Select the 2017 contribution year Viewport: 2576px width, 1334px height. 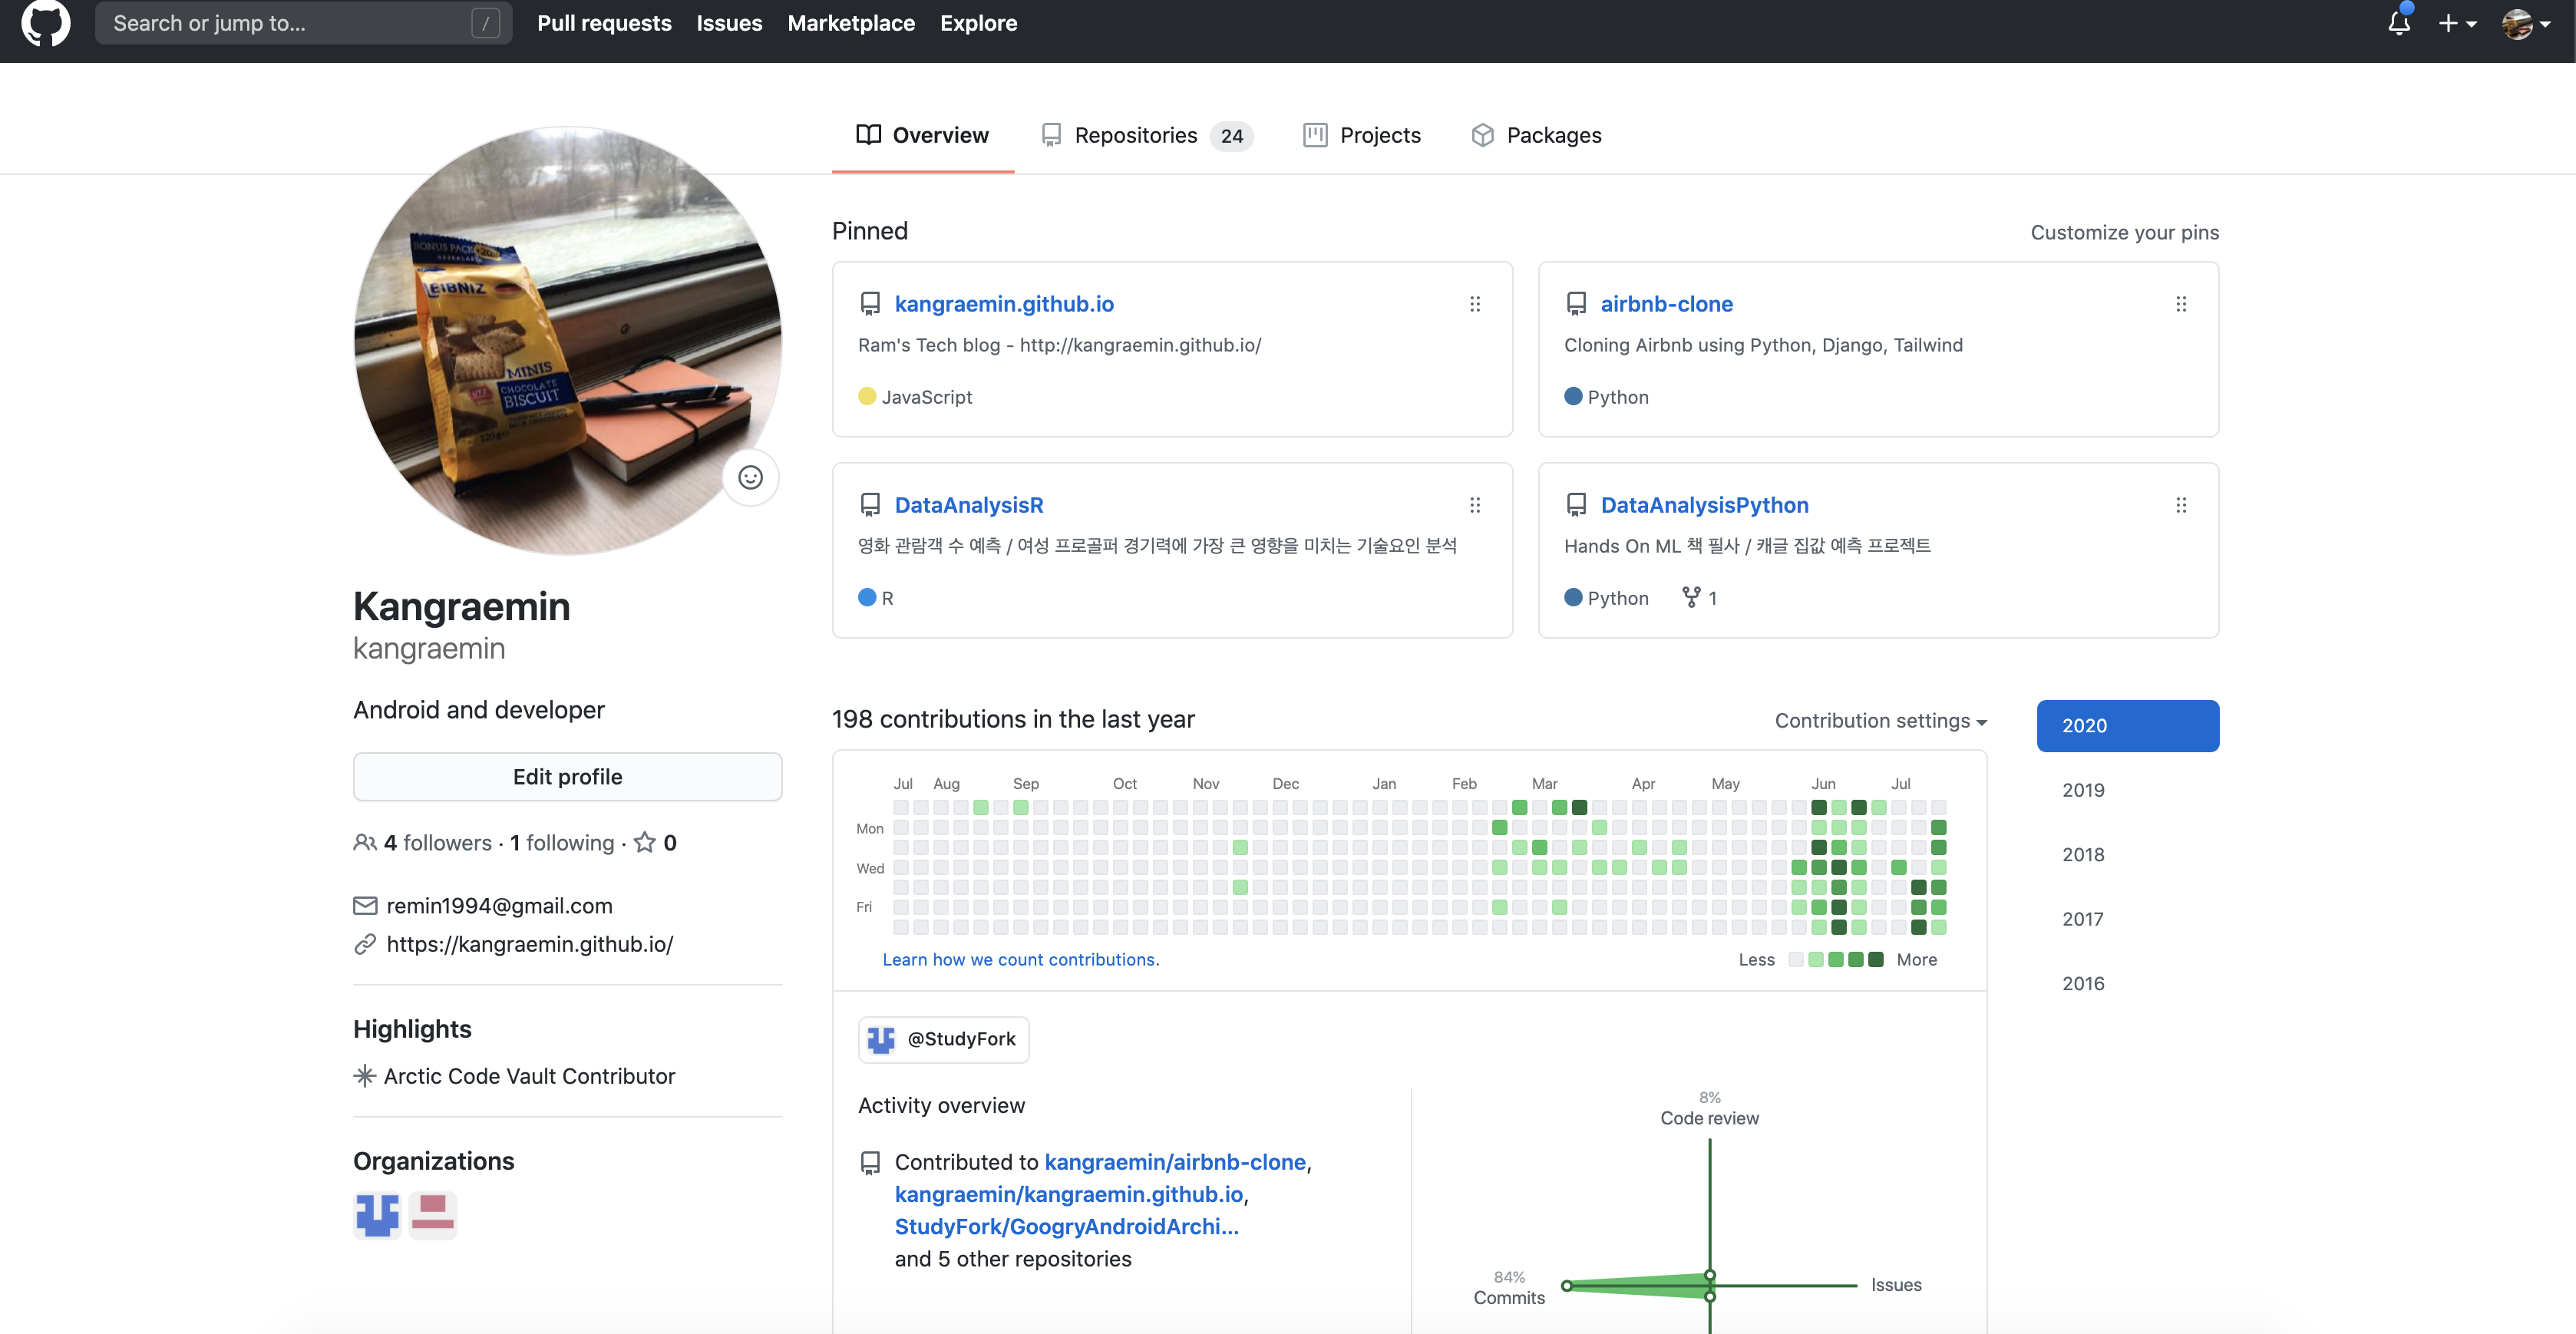[2083, 919]
